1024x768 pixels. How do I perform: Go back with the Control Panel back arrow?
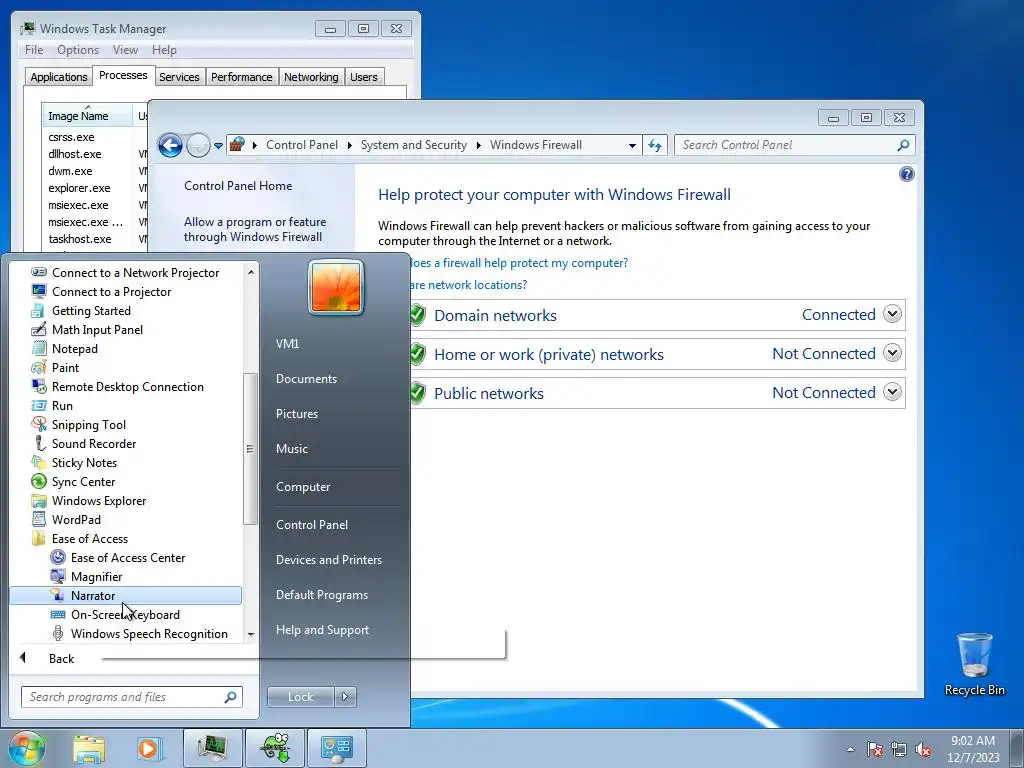point(170,146)
